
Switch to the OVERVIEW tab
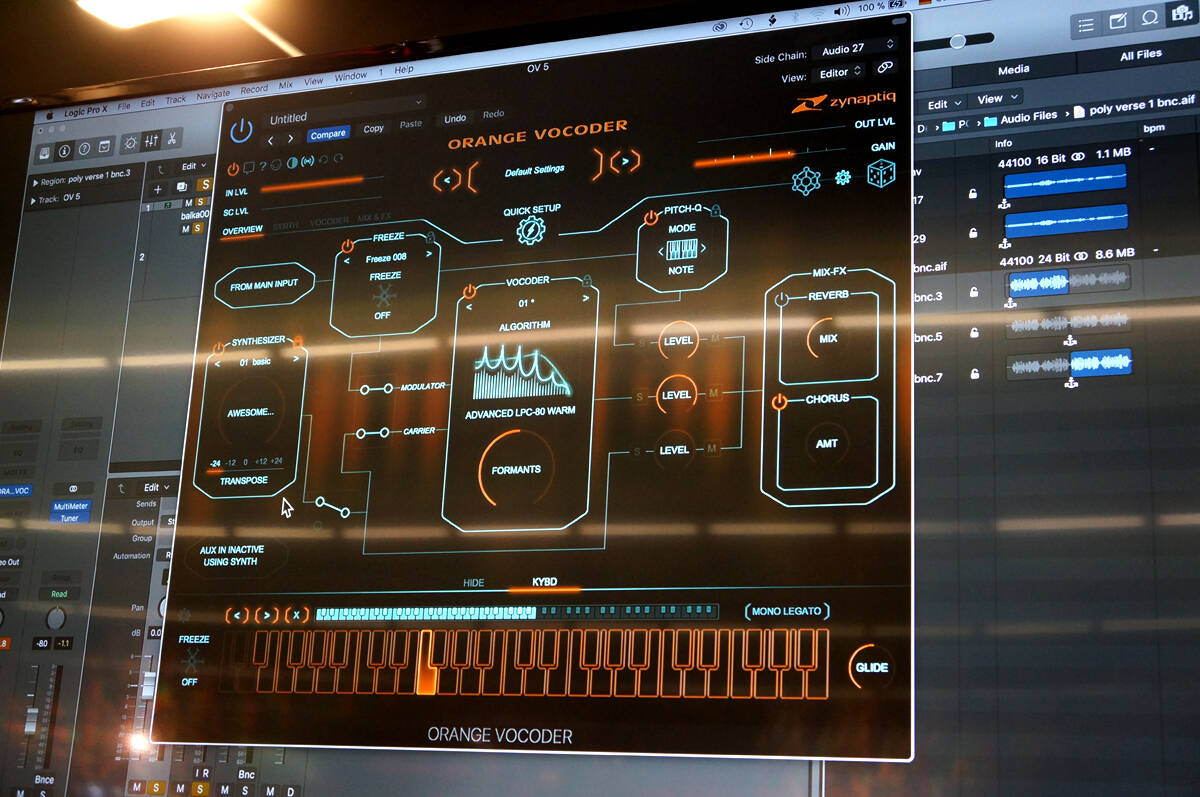(x=242, y=230)
